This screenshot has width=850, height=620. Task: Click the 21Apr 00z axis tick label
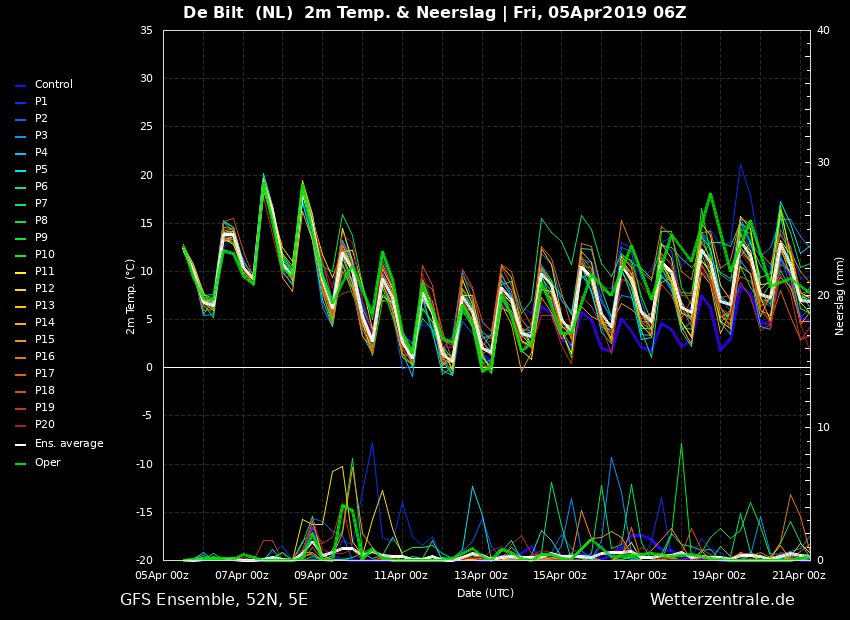click(x=800, y=576)
